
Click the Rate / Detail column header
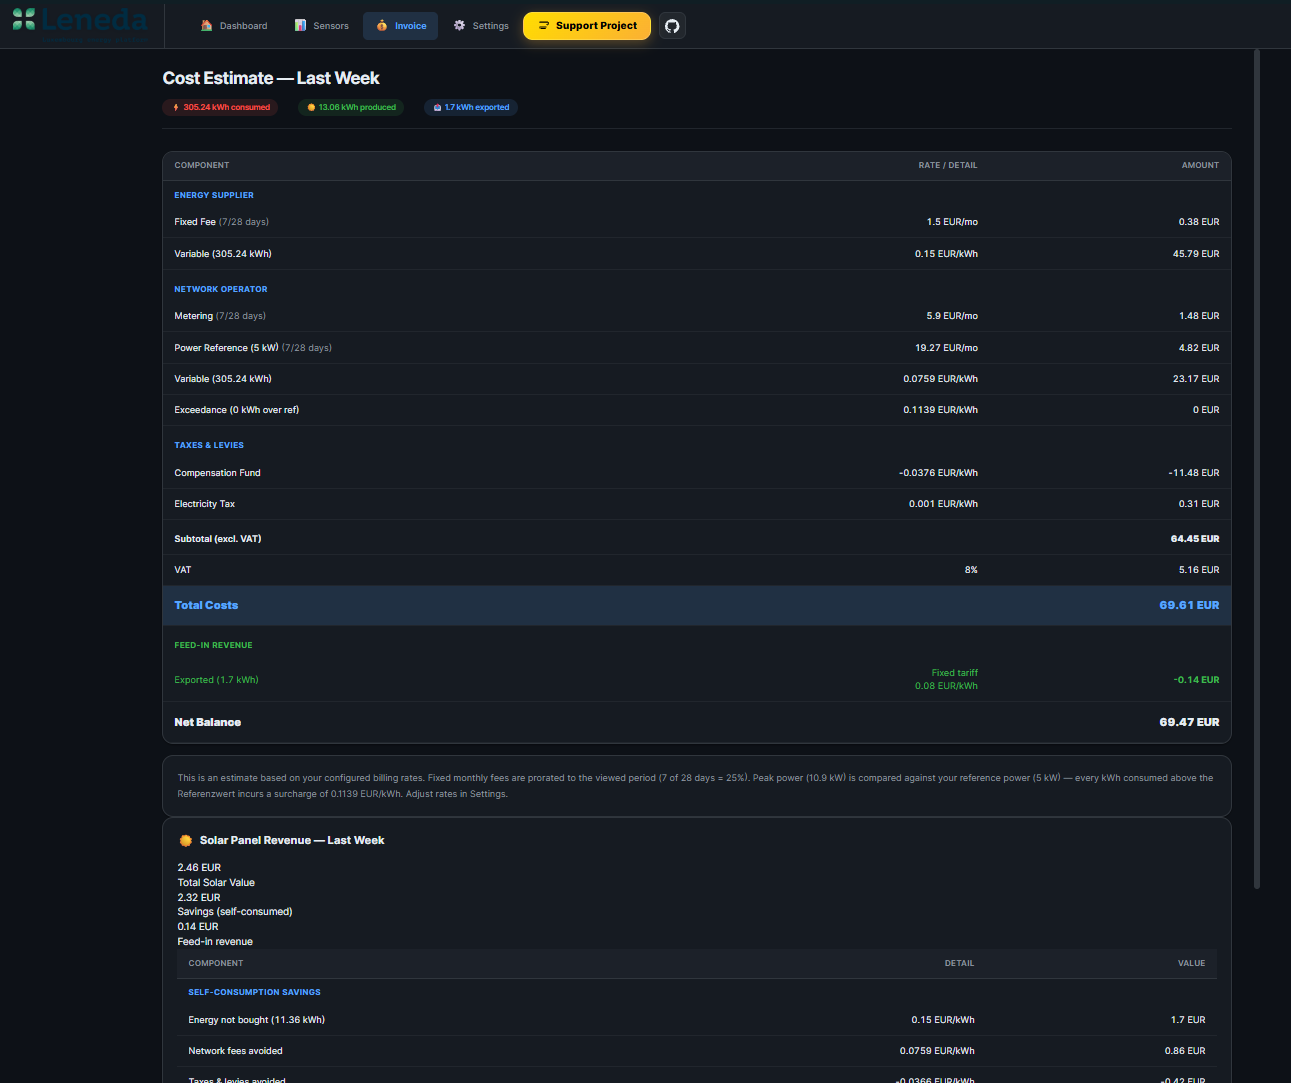click(948, 165)
